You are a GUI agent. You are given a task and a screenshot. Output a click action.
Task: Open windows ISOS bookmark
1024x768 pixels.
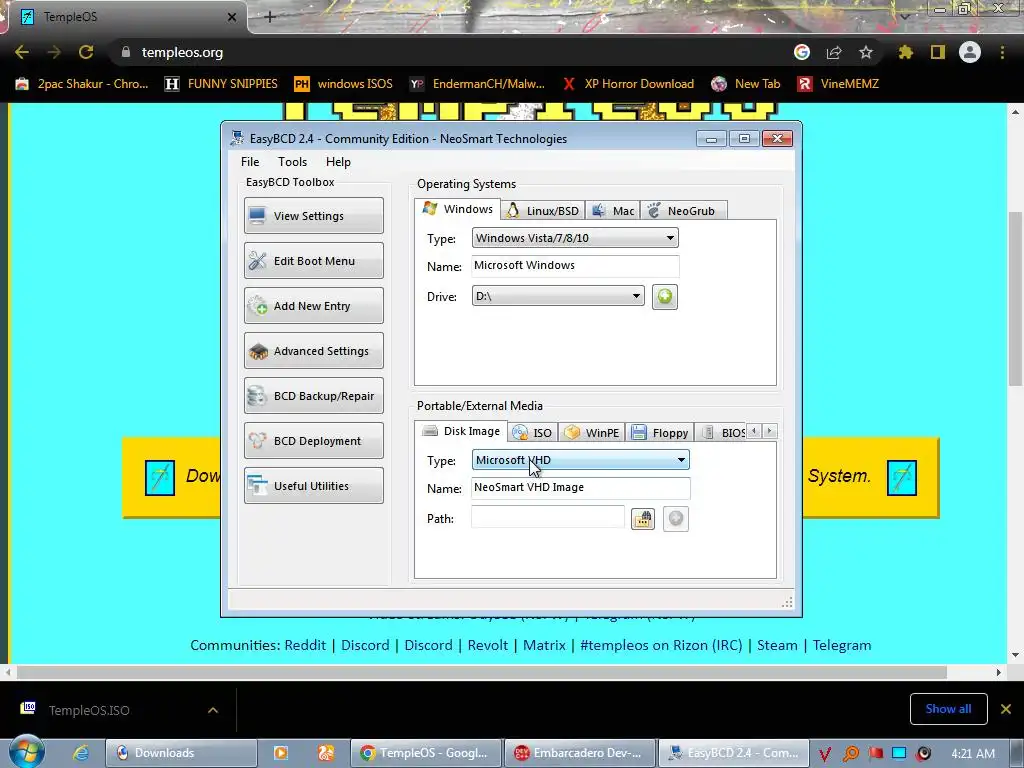344,84
